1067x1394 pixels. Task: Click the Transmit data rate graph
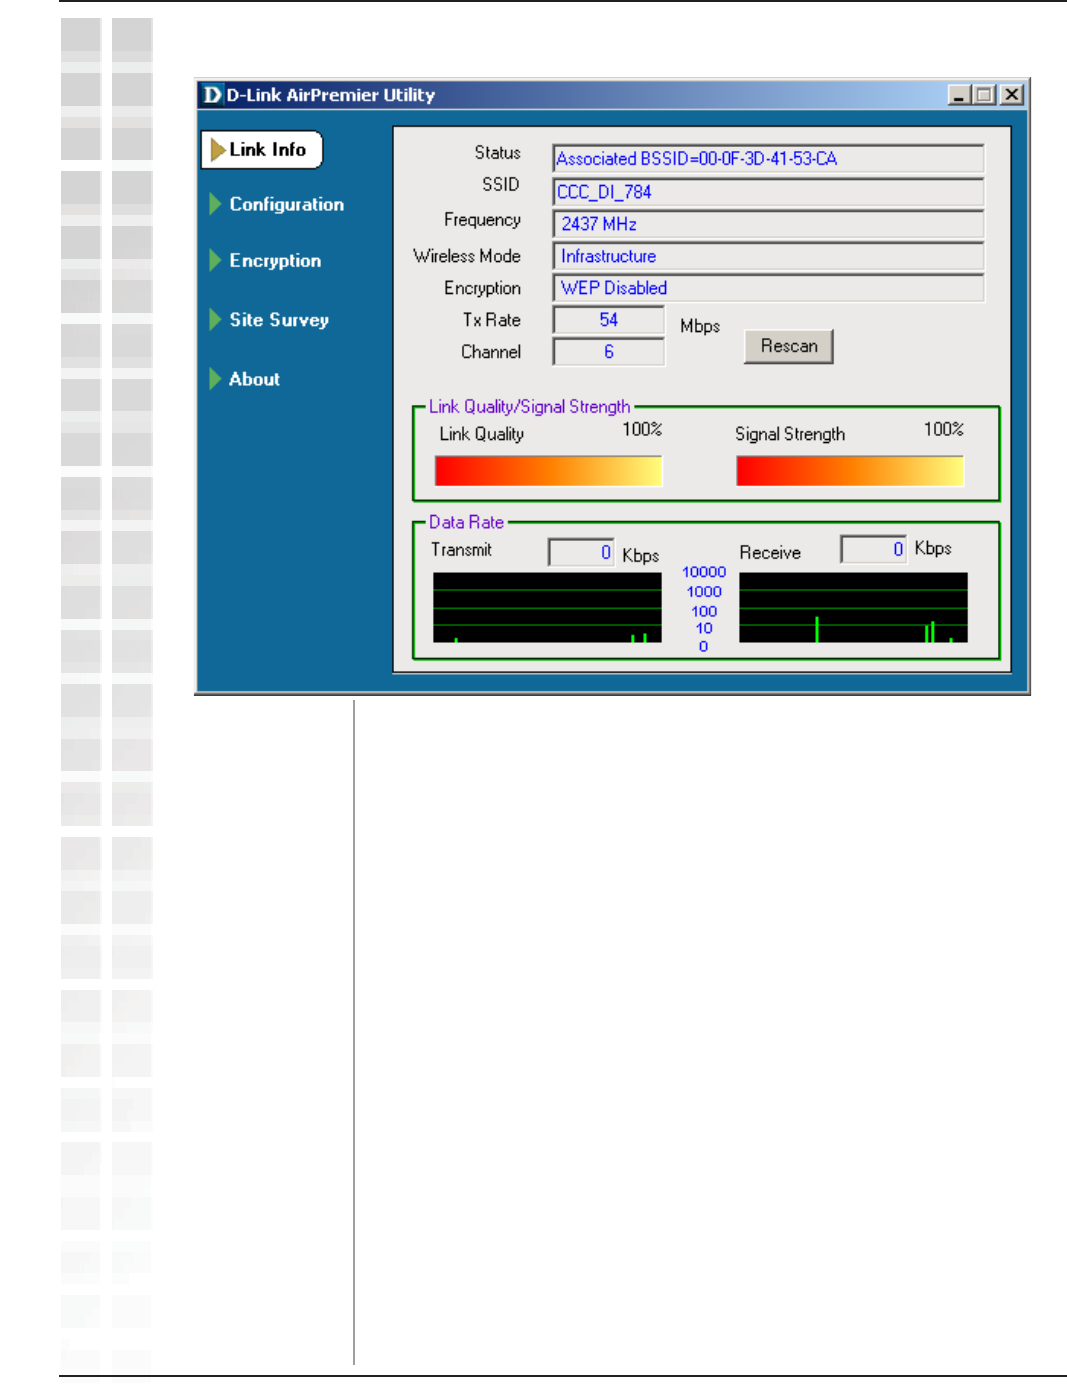pyautogui.click(x=547, y=608)
